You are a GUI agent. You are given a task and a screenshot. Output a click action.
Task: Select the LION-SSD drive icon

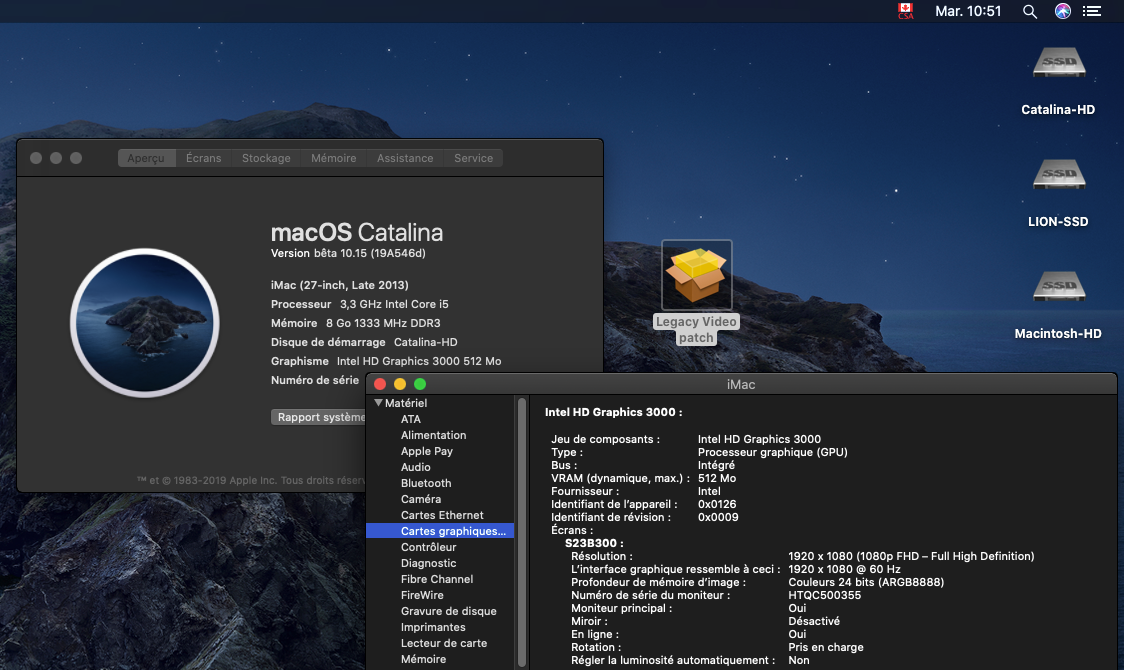(x=1059, y=174)
